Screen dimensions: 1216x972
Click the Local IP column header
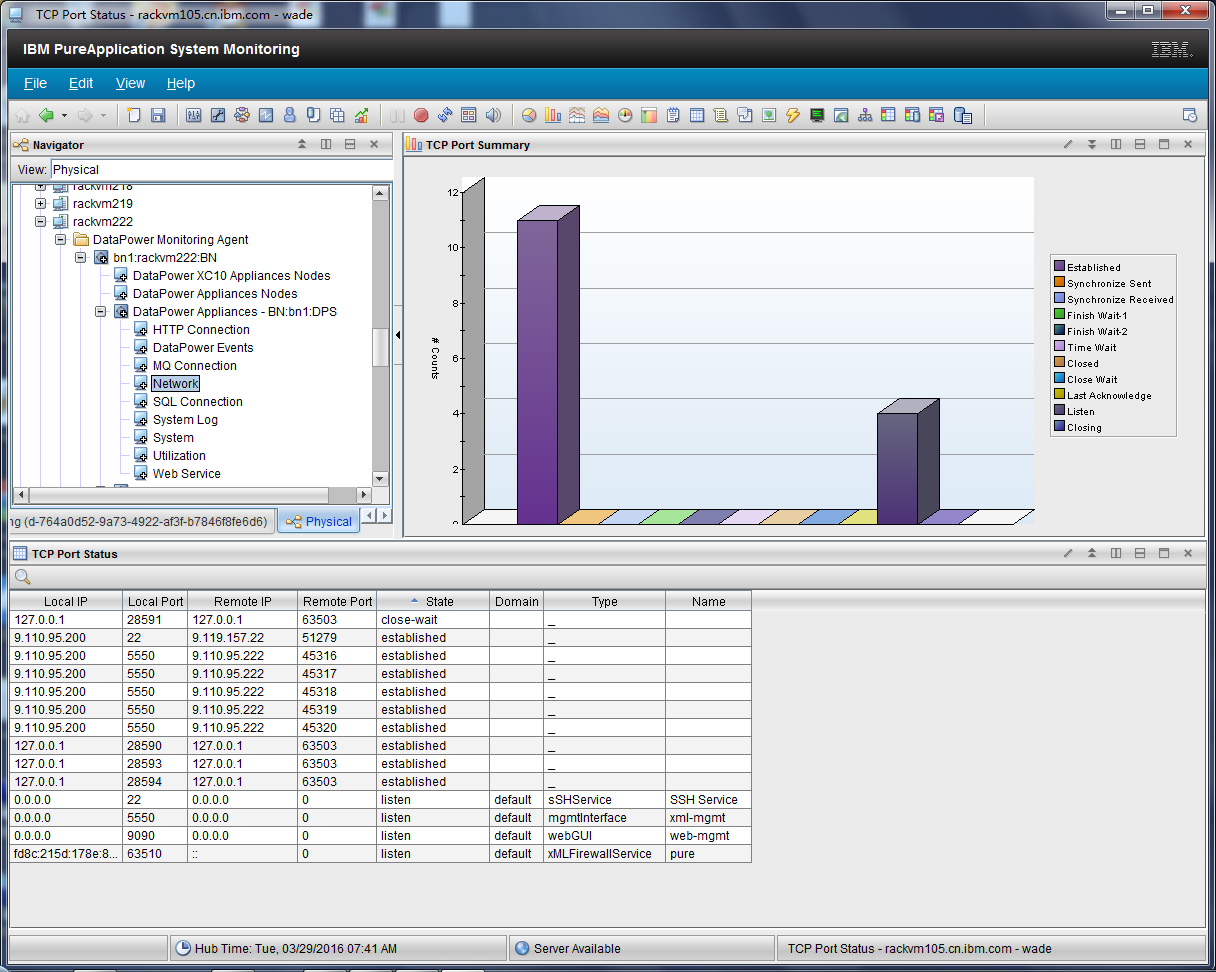pos(66,601)
